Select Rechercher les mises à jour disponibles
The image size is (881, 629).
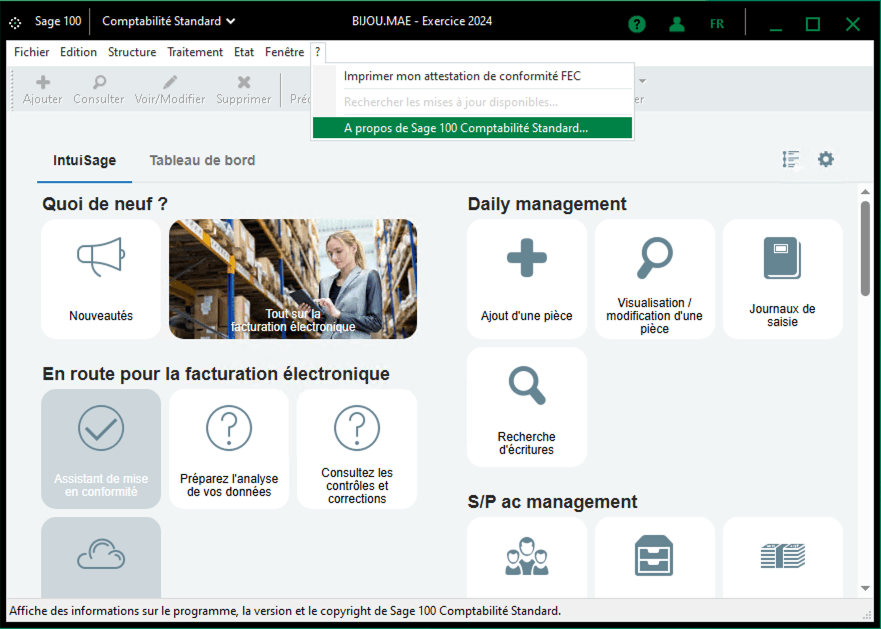pyautogui.click(x=473, y=102)
